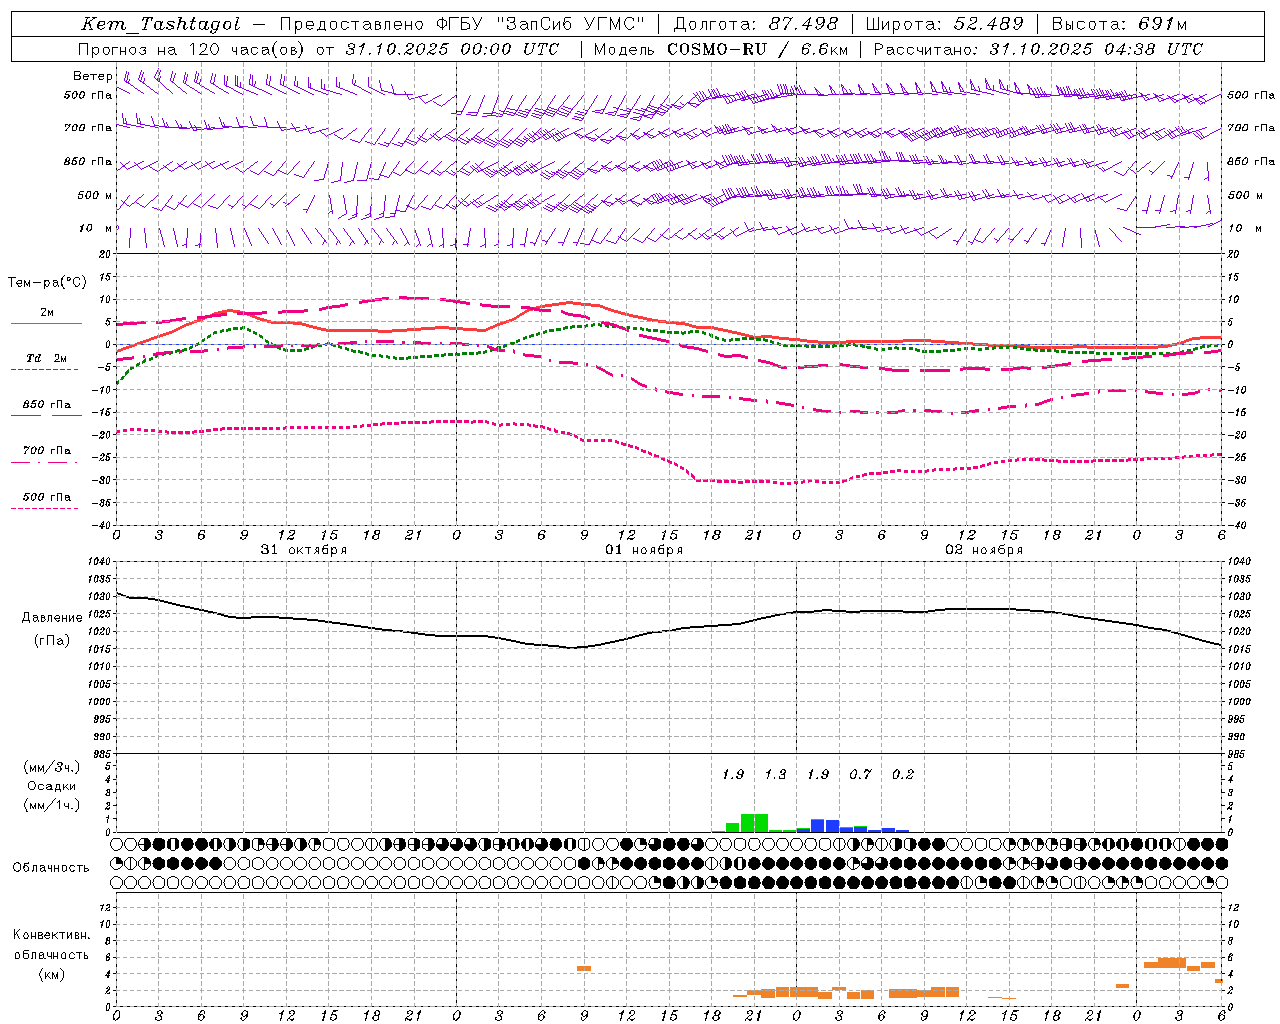The image size is (1280, 1024).
Task: Click the 'Облачность' cloud cover label
Action: [x=51, y=868]
